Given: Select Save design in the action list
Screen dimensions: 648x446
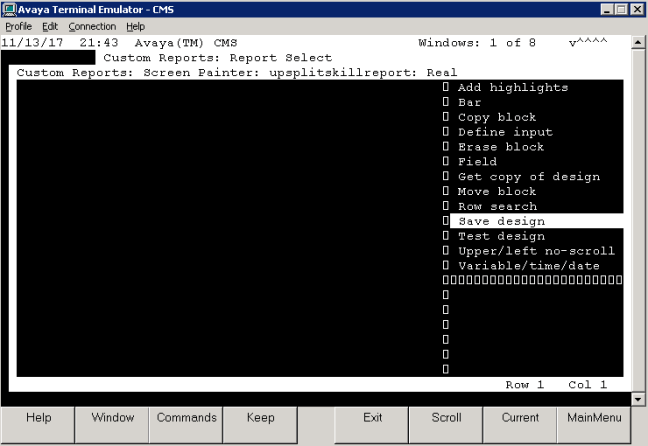Looking at the screenshot, I should [501, 221].
